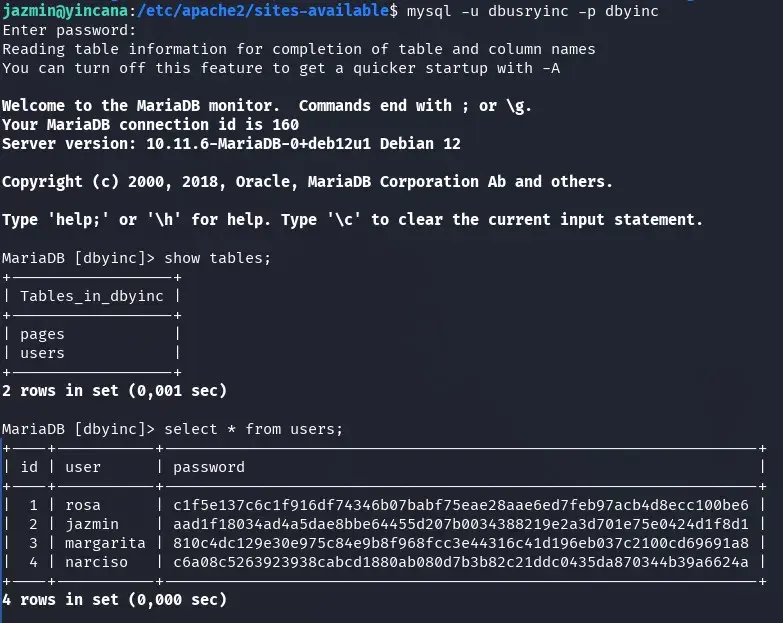The width and height of the screenshot is (783, 623).
Task: Click the 'users' table entry
Action: (42, 353)
